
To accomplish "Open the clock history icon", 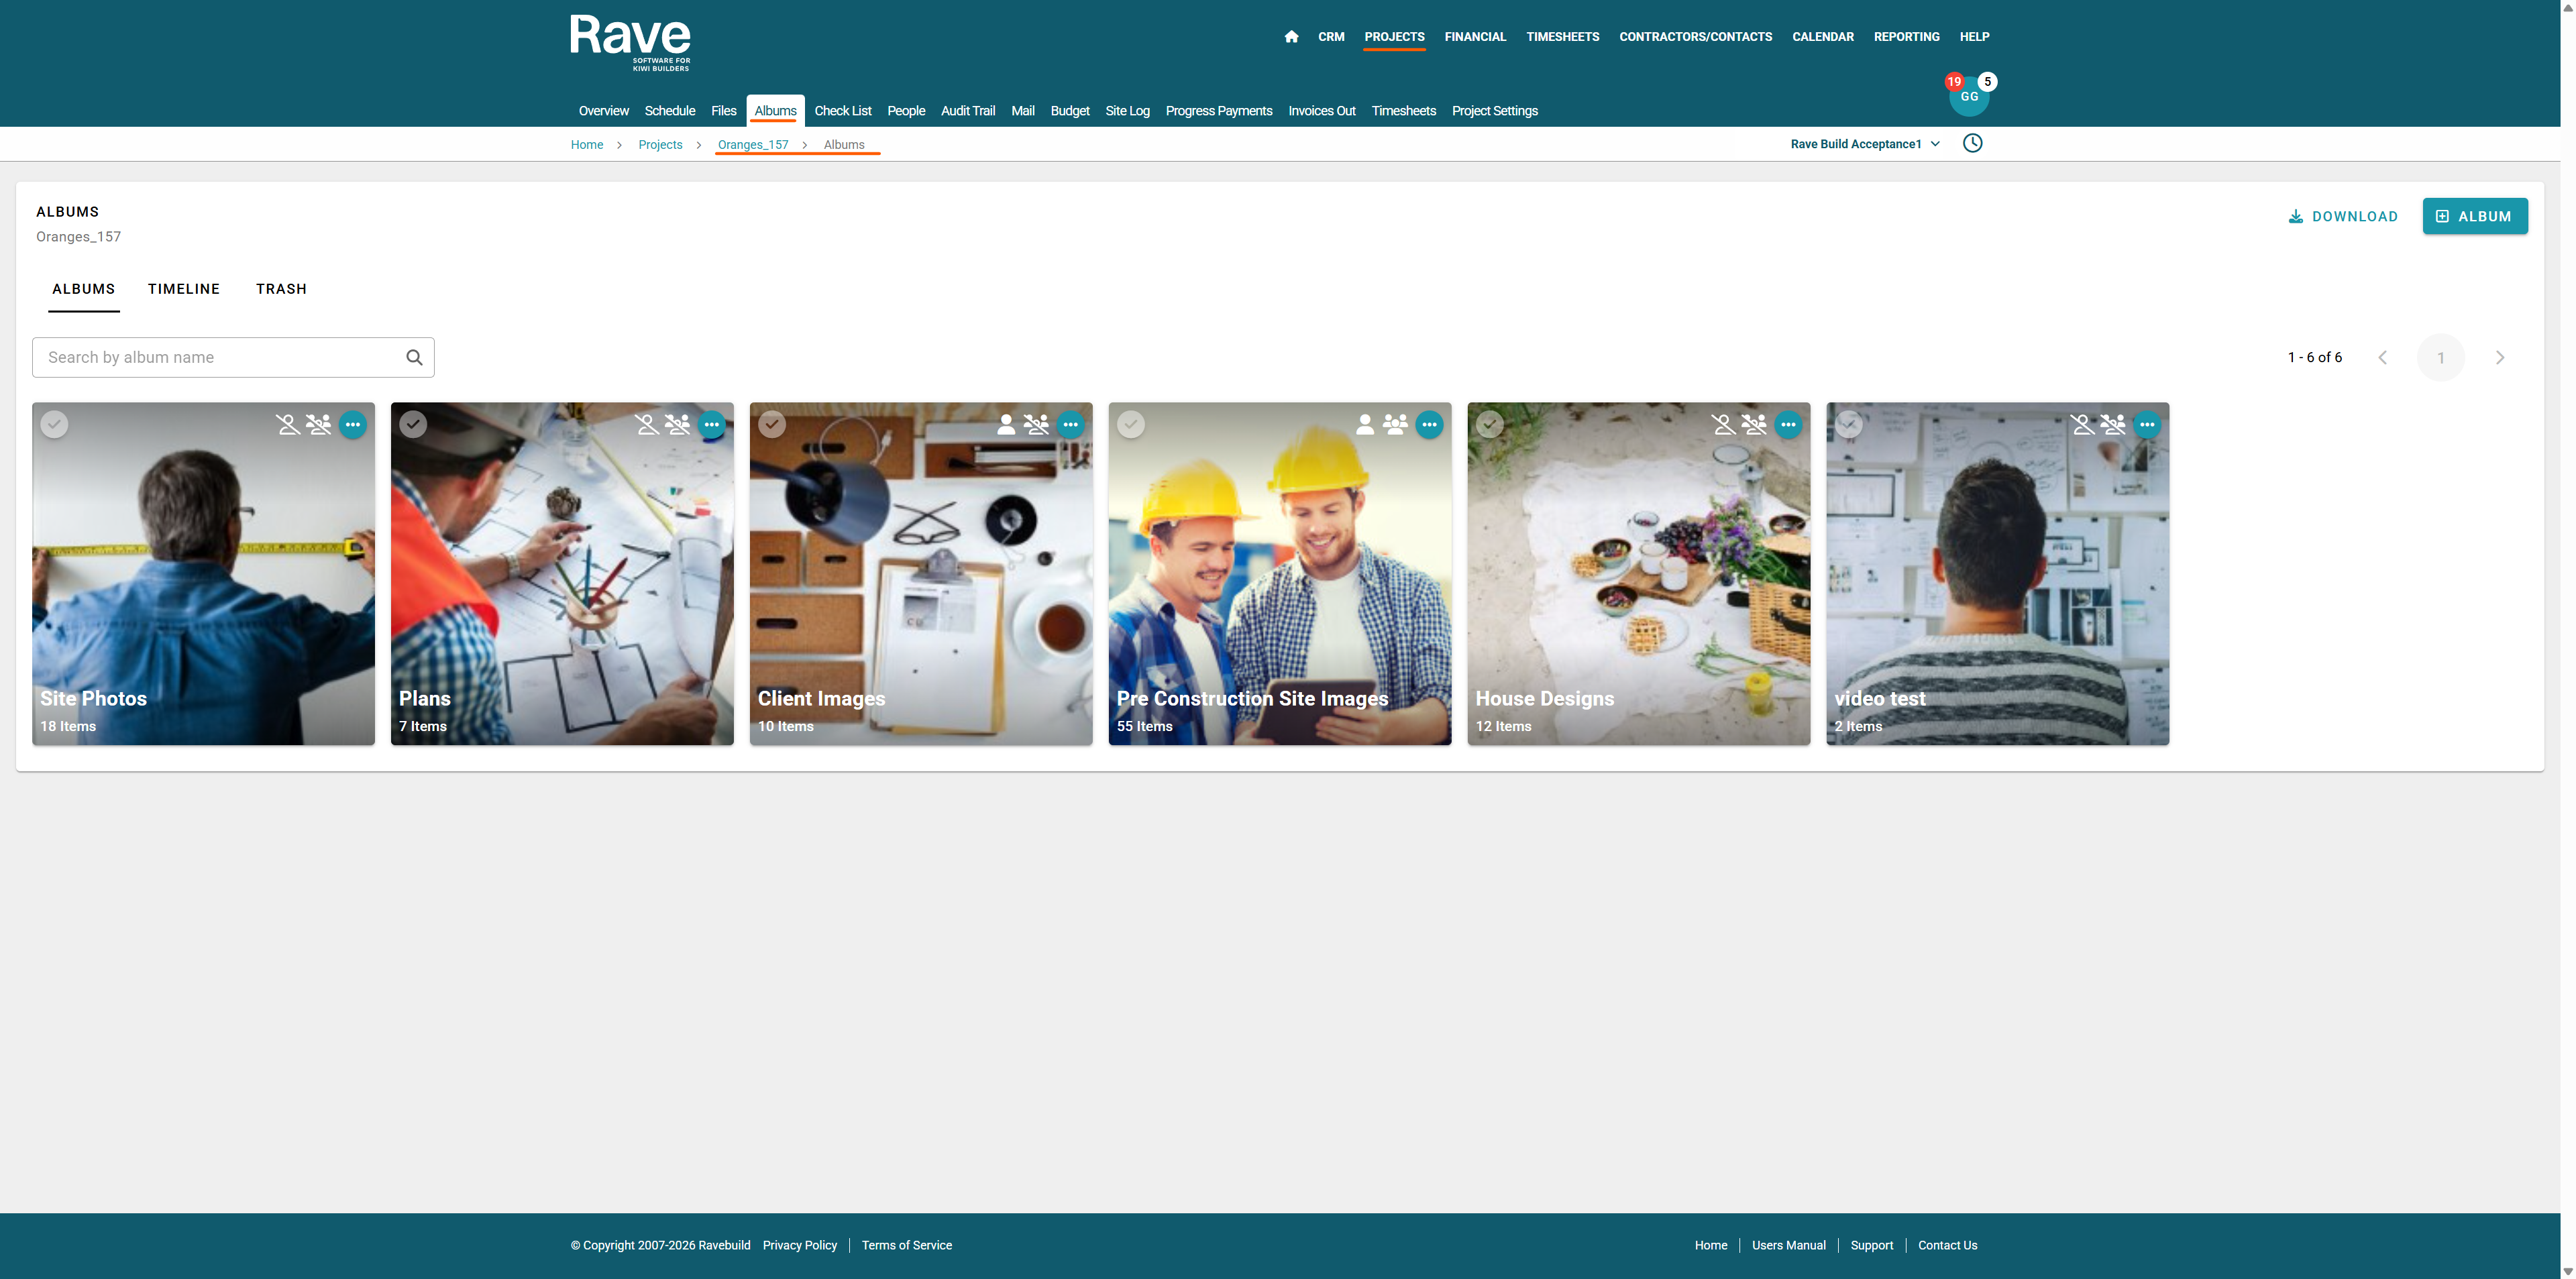I will pyautogui.click(x=1972, y=143).
